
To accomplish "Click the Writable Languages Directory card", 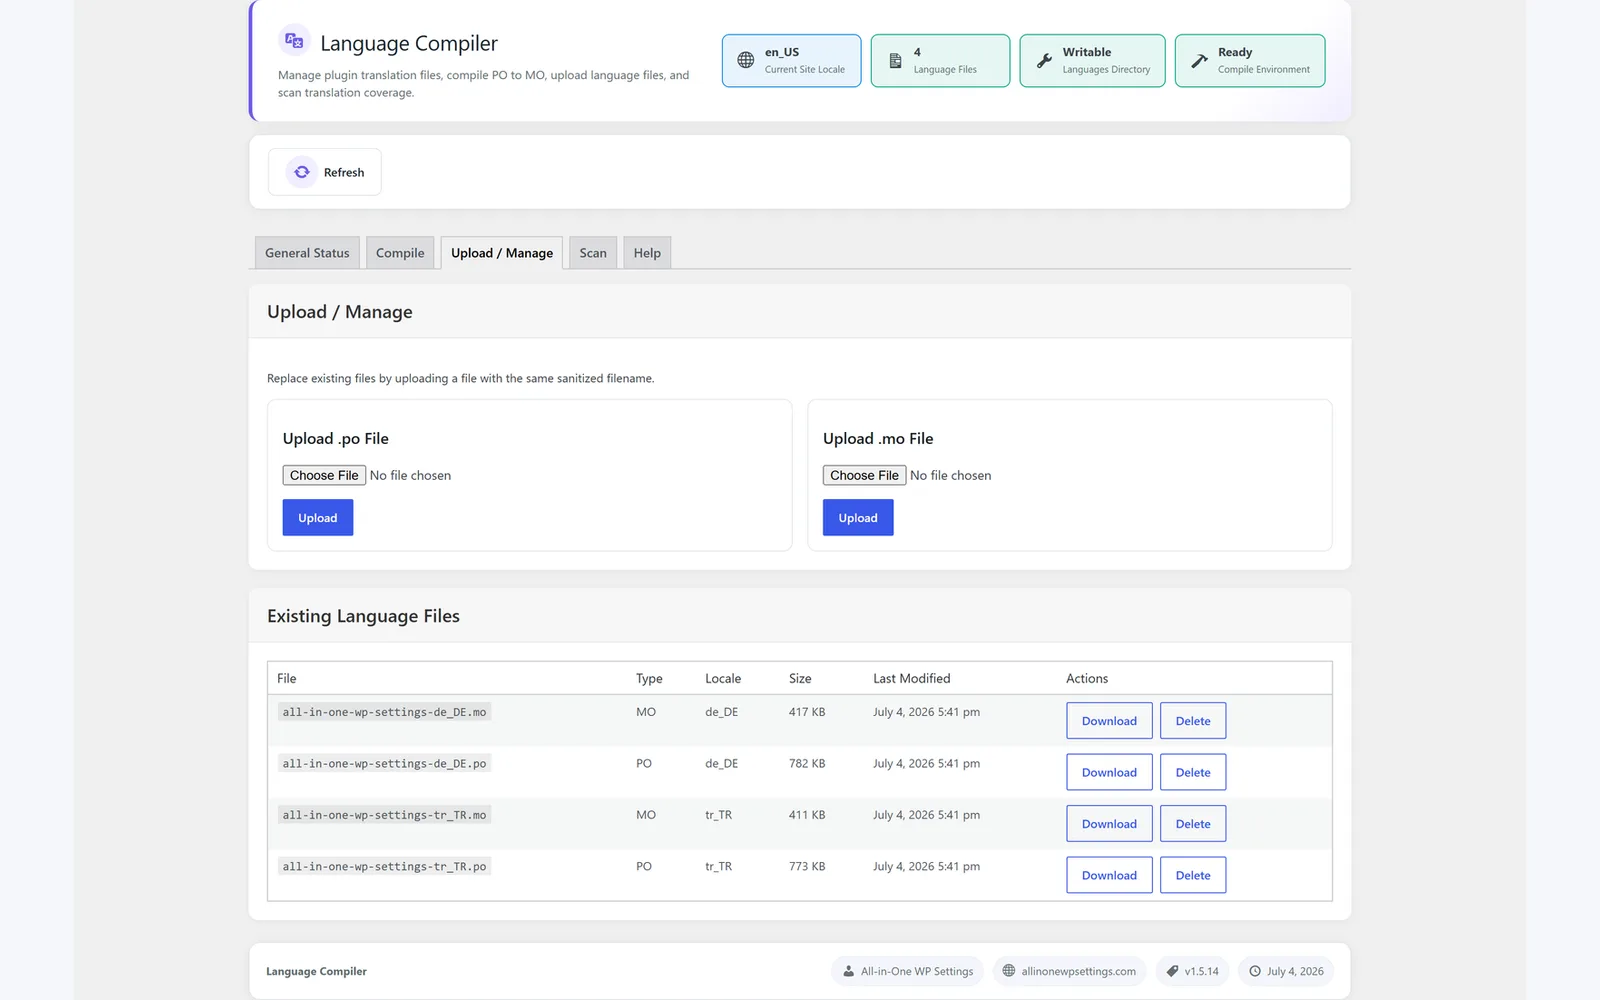I will pyautogui.click(x=1092, y=61).
